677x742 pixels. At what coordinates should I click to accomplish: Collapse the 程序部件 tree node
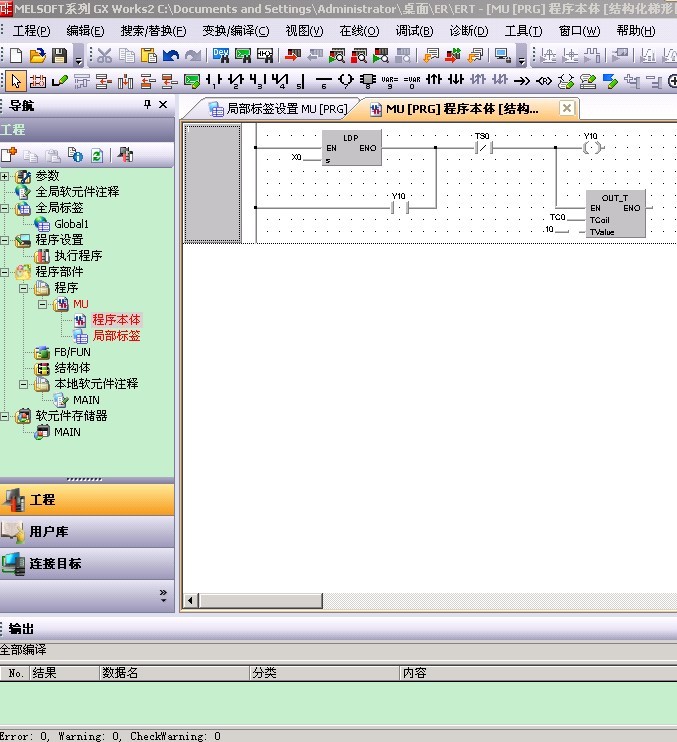click(x=5, y=272)
